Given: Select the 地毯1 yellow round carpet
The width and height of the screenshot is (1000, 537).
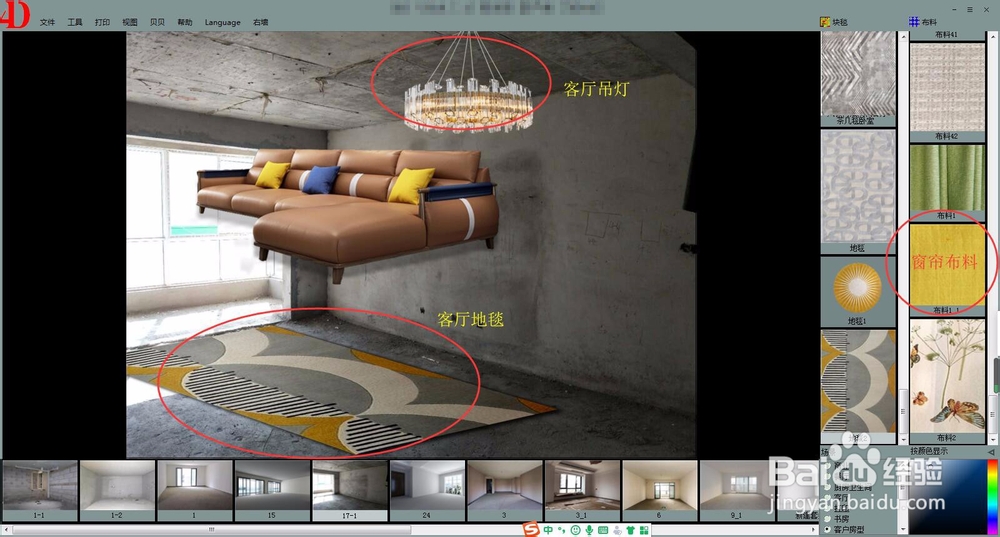Looking at the screenshot, I should 858,293.
